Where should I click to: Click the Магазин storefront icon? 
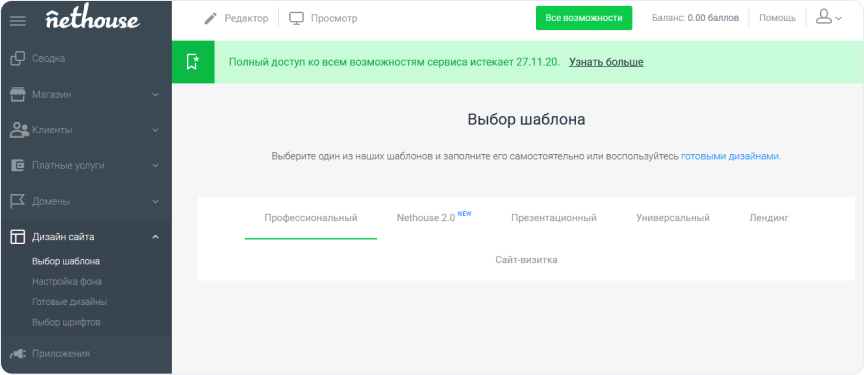(18, 95)
